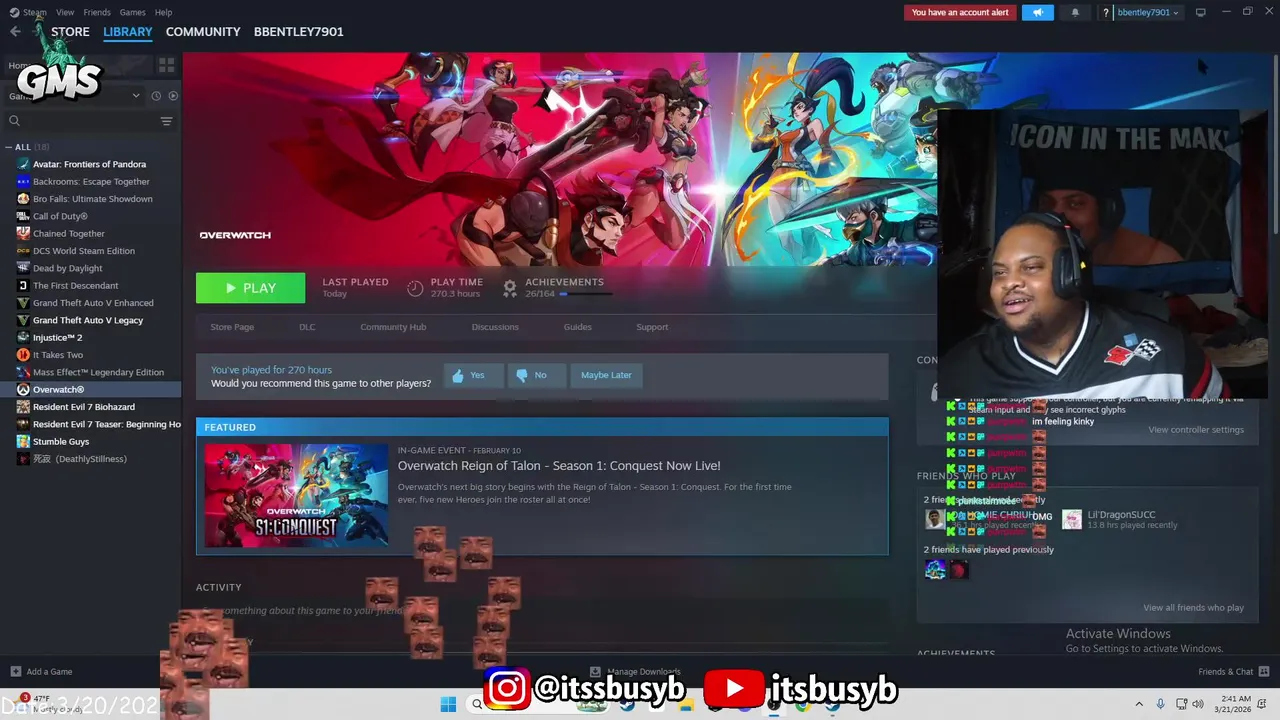The width and height of the screenshot is (1280, 720).
Task: Select Call of Duty icon in library
Action: pos(23,216)
